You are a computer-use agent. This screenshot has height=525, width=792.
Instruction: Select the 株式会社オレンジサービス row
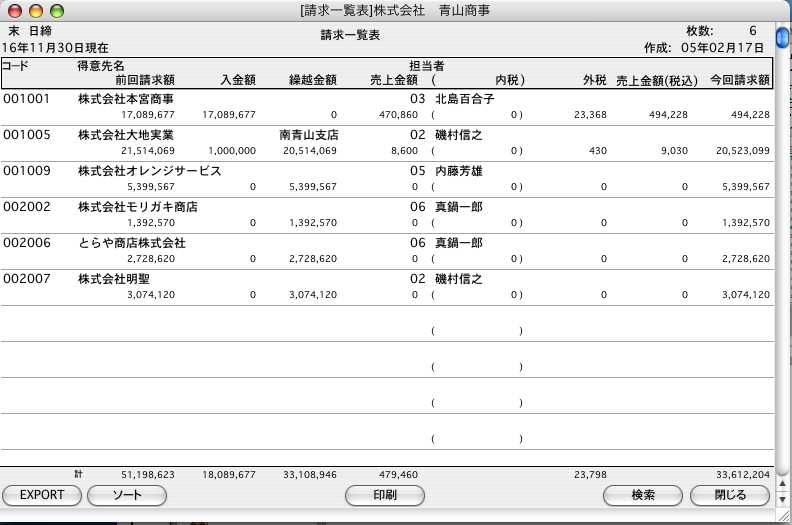click(149, 171)
